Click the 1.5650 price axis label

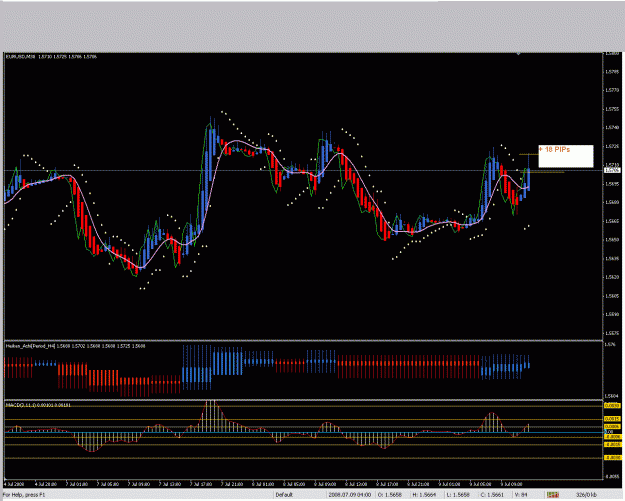[612, 240]
